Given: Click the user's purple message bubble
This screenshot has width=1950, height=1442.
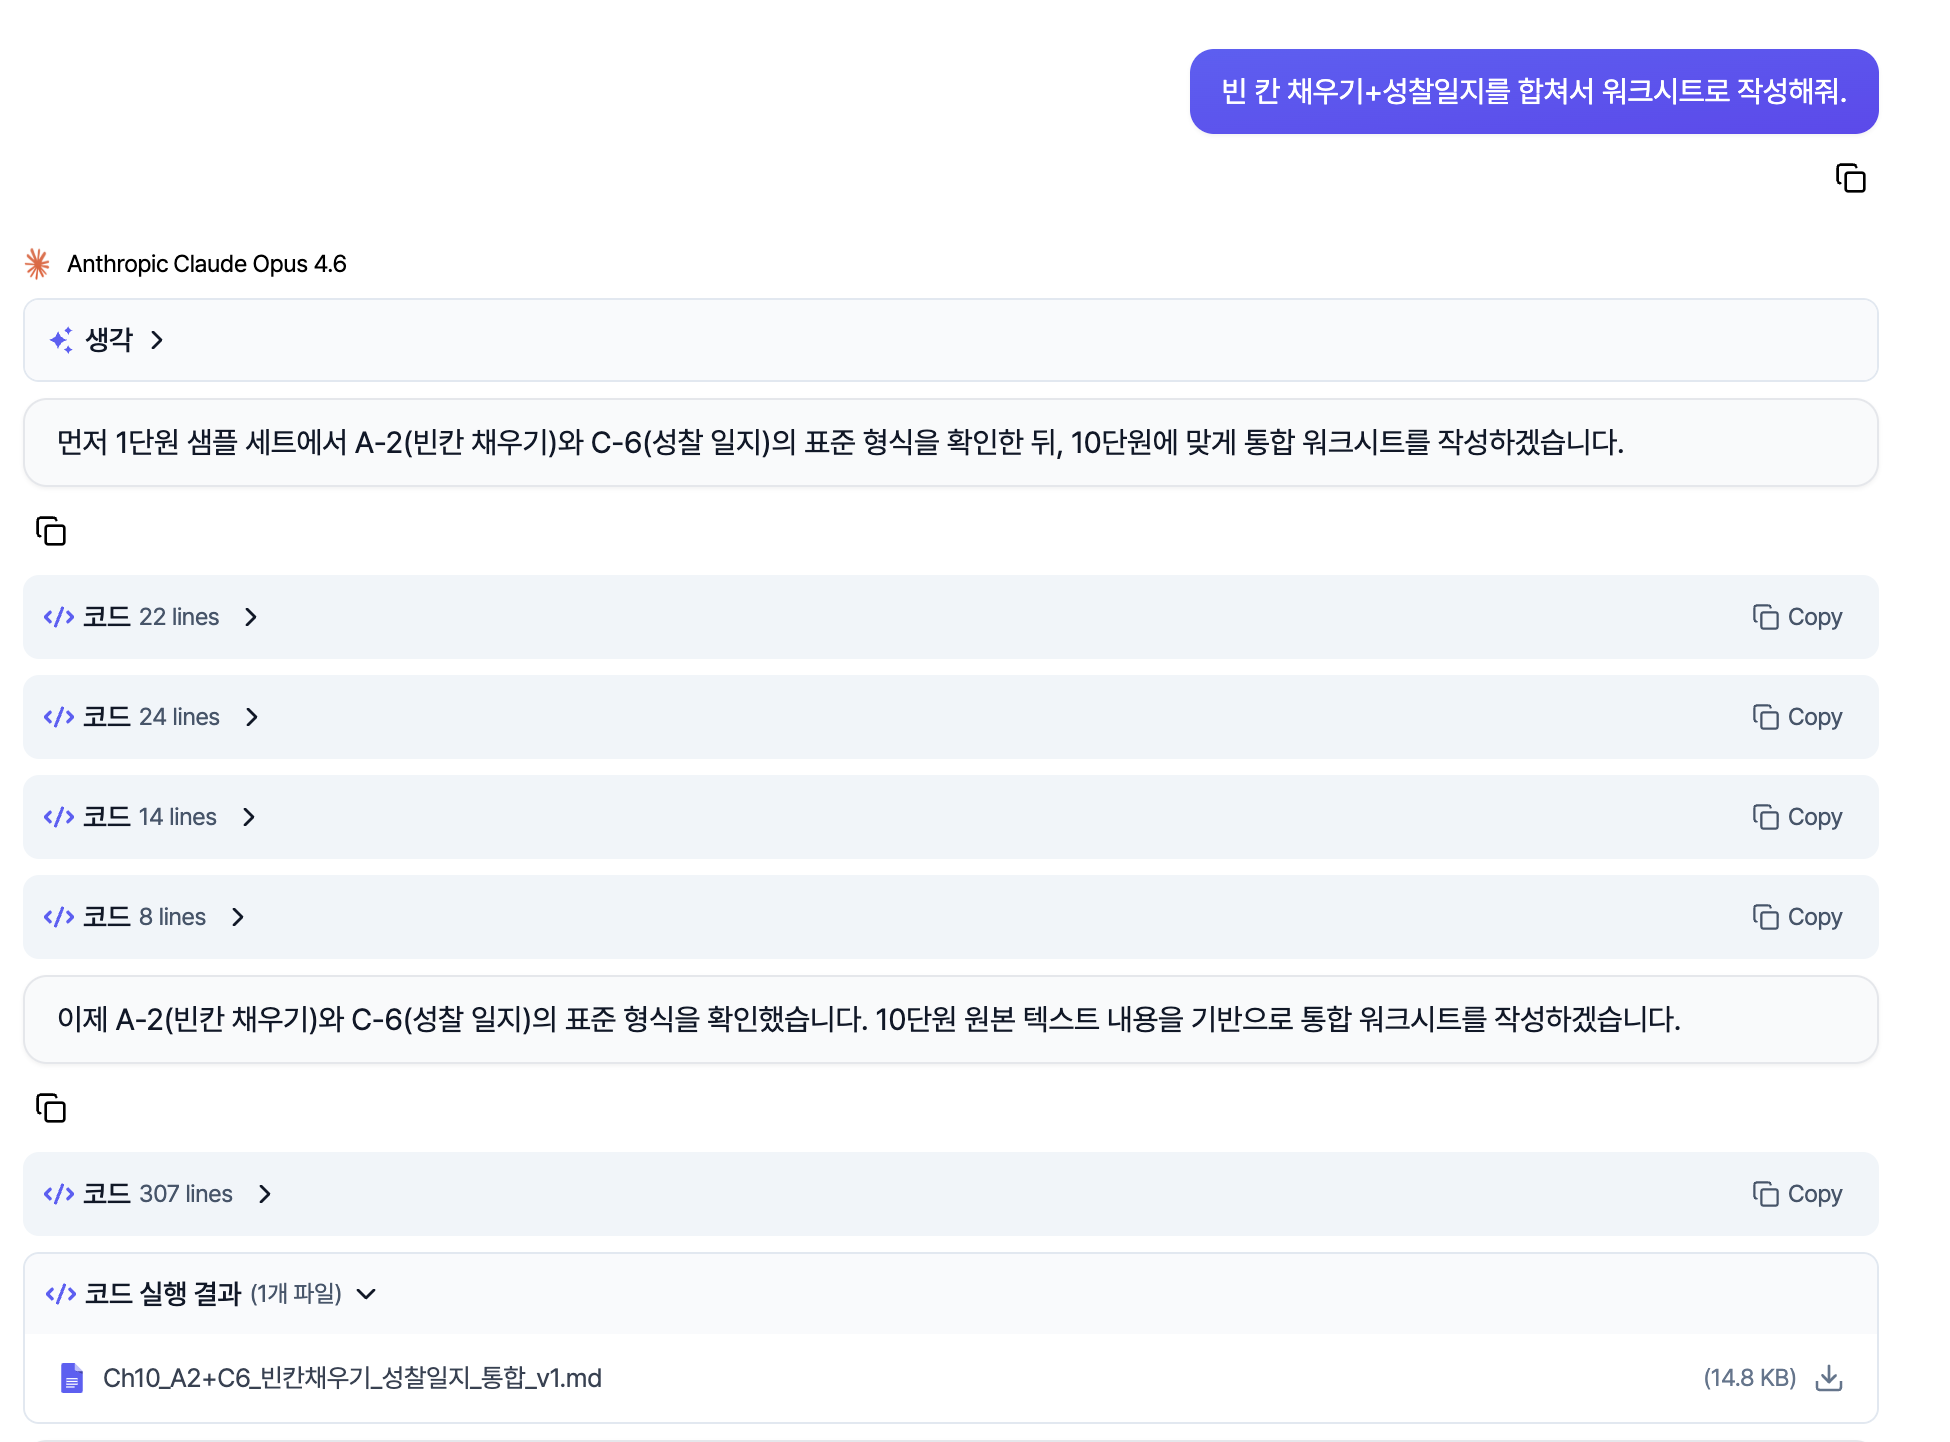Looking at the screenshot, I should pyautogui.click(x=1533, y=92).
